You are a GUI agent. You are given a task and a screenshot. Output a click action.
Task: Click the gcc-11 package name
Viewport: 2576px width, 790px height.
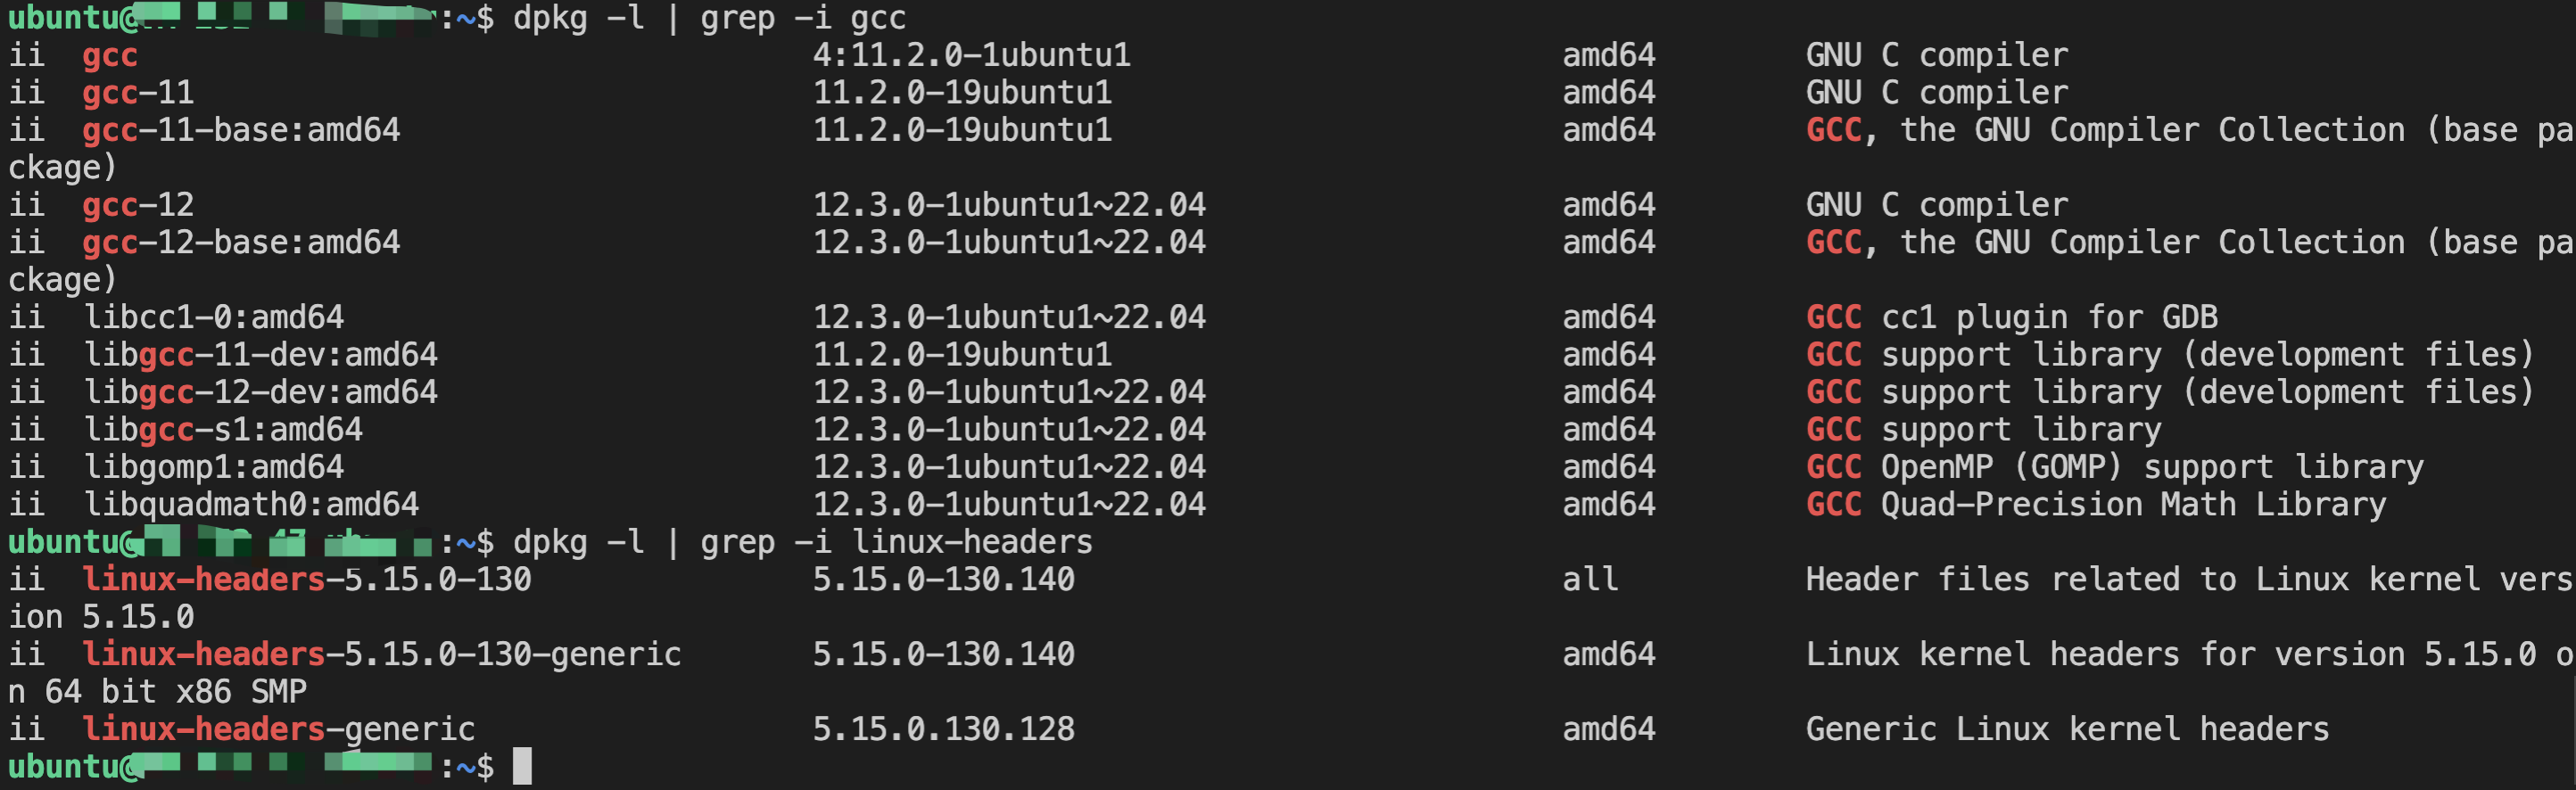tap(138, 93)
